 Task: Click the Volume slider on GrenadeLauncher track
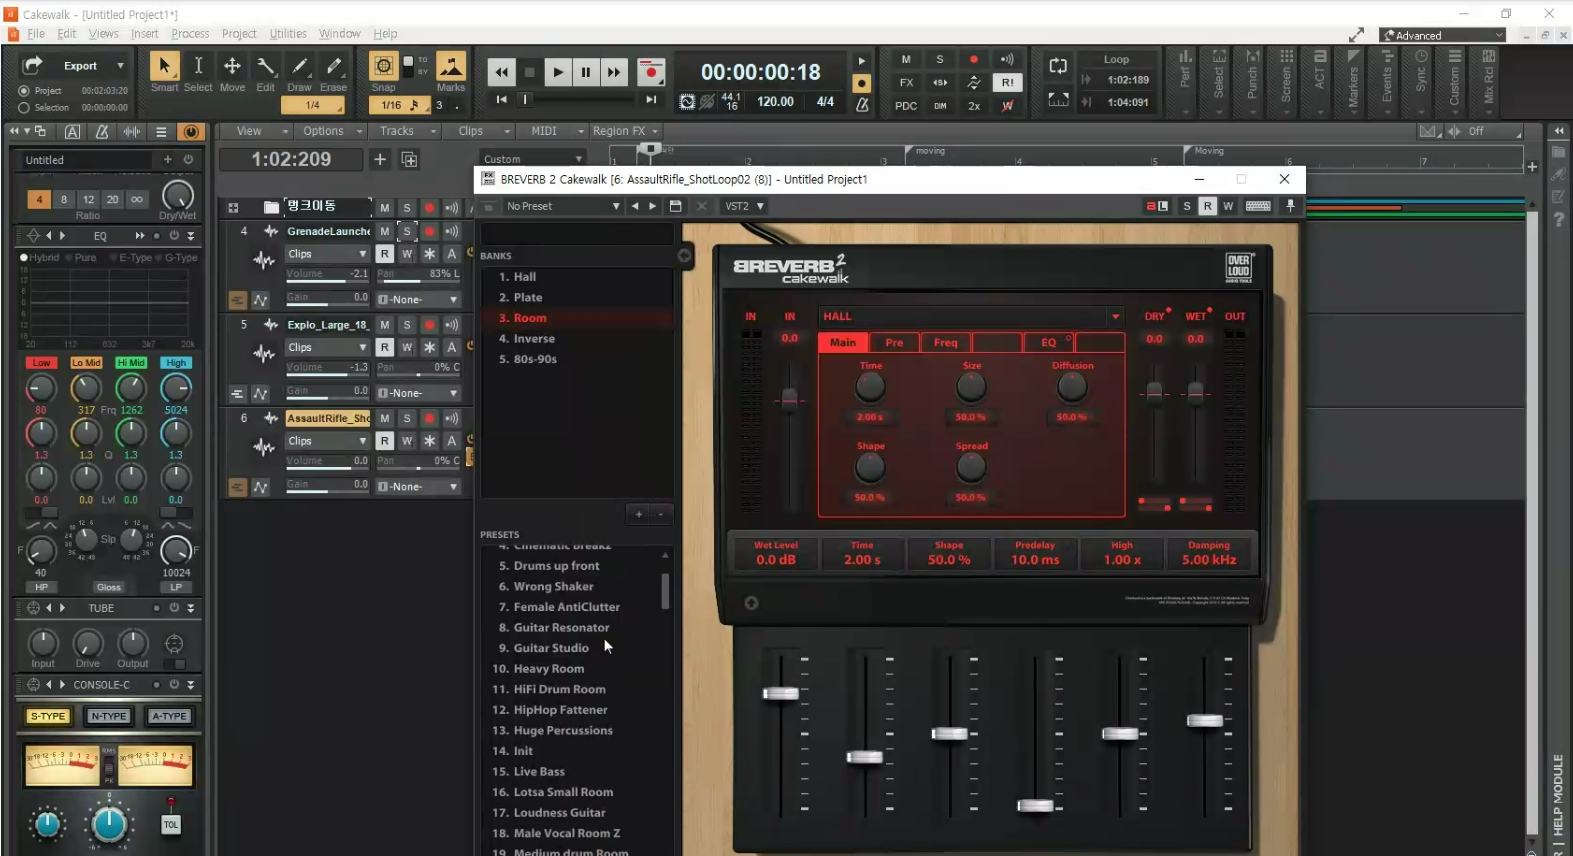[x=327, y=275]
